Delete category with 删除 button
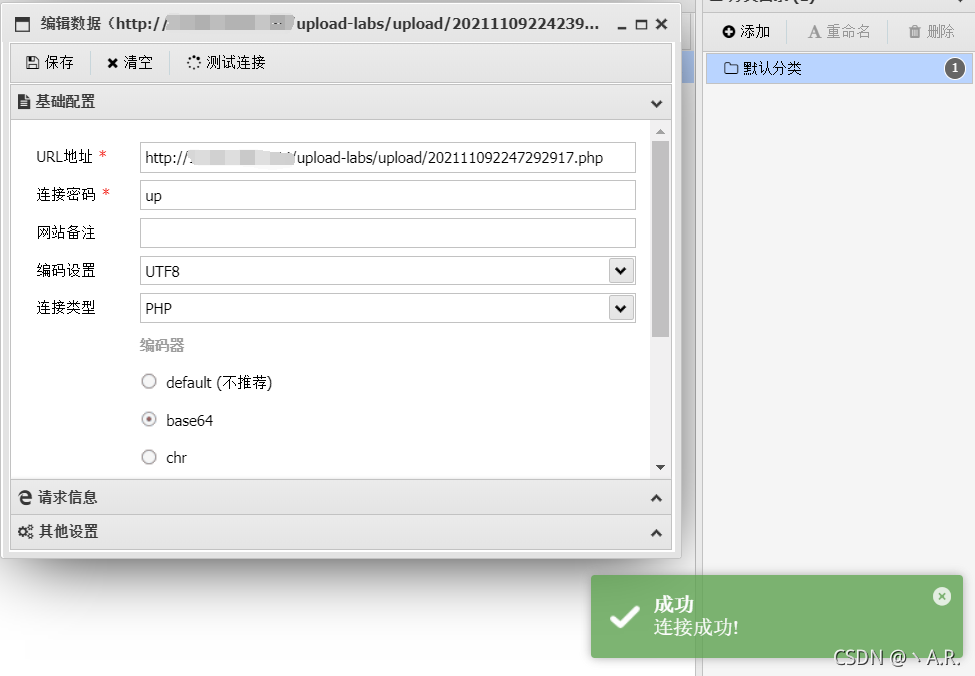This screenshot has width=975, height=676. click(931, 32)
